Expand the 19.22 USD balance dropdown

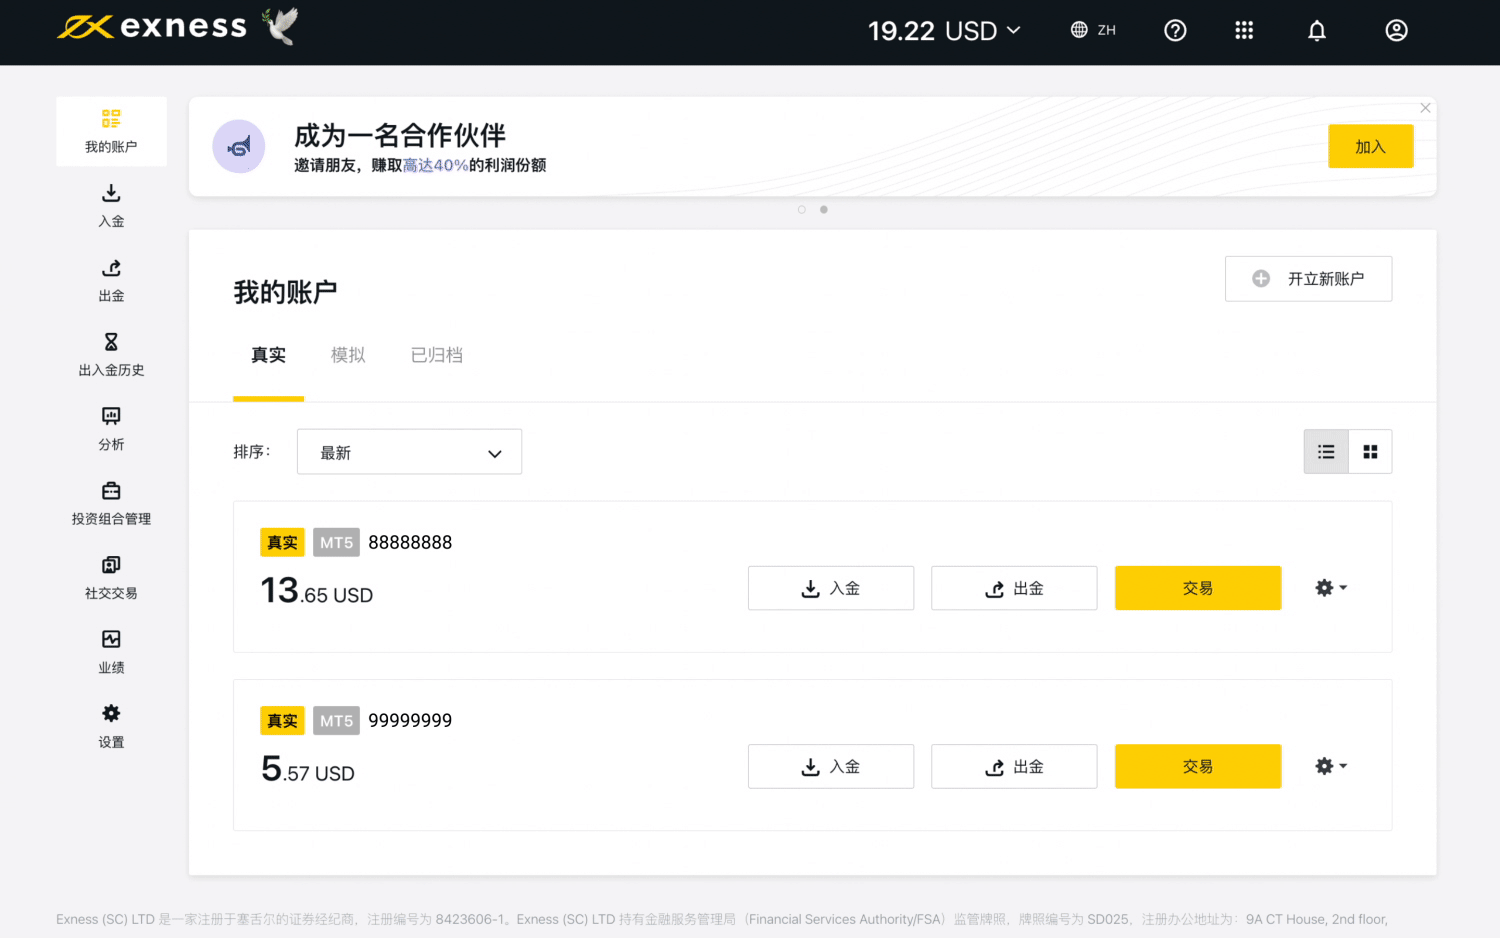(x=944, y=31)
